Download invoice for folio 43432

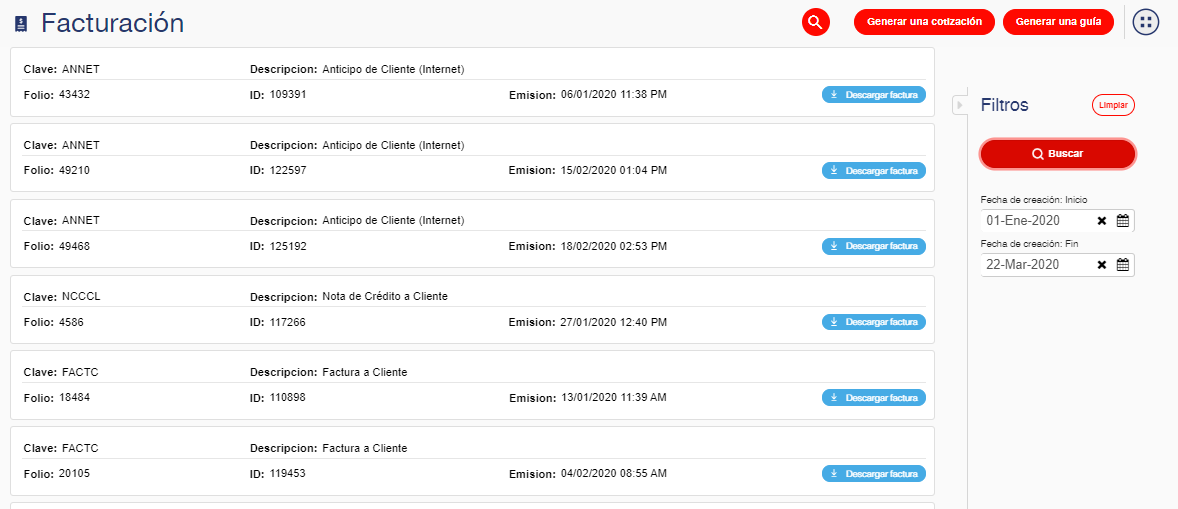tap(873, 95)
